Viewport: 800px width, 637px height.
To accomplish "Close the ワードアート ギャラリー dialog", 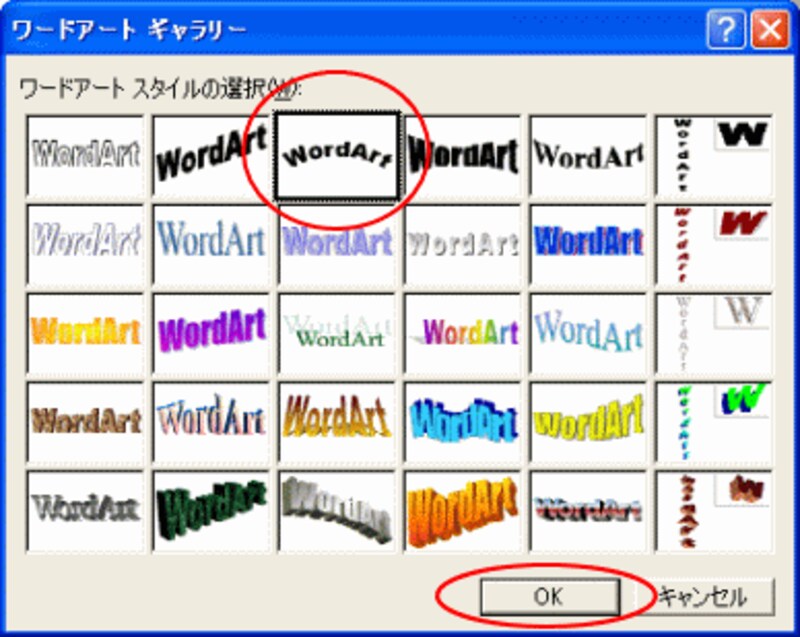I will point(770,30).
